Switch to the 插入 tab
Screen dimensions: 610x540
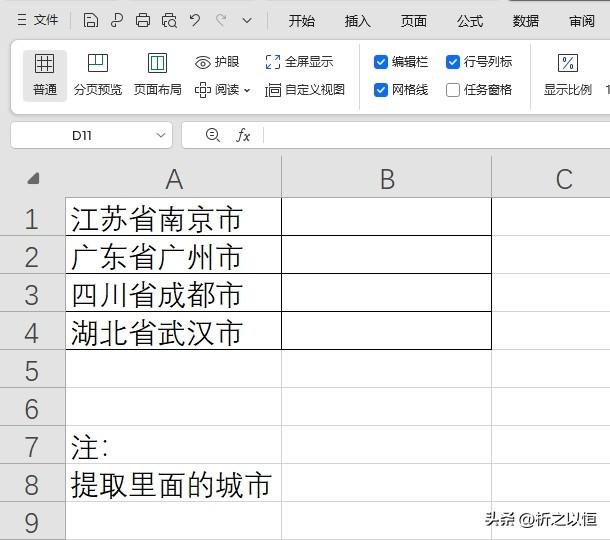point(358,21)
